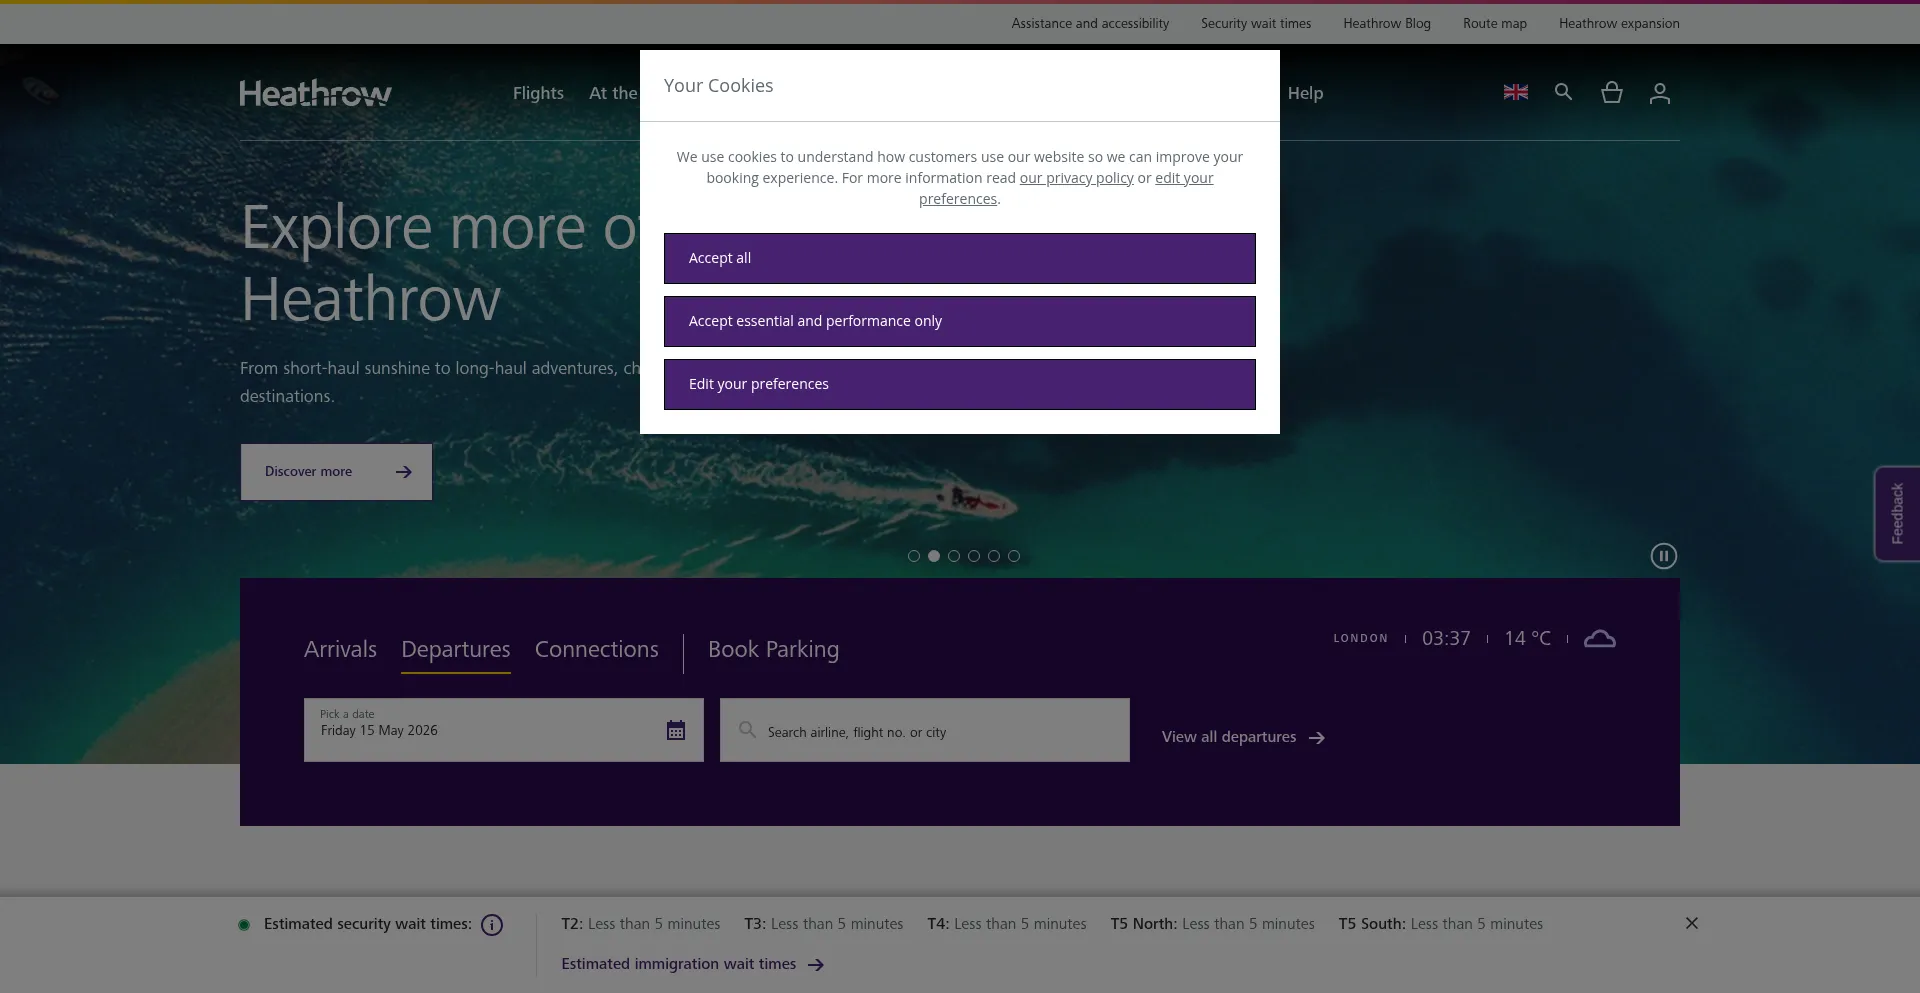Click the T3: Less than 5 minutes text
Screen dimensions: 1920x993
coord(823,924)
